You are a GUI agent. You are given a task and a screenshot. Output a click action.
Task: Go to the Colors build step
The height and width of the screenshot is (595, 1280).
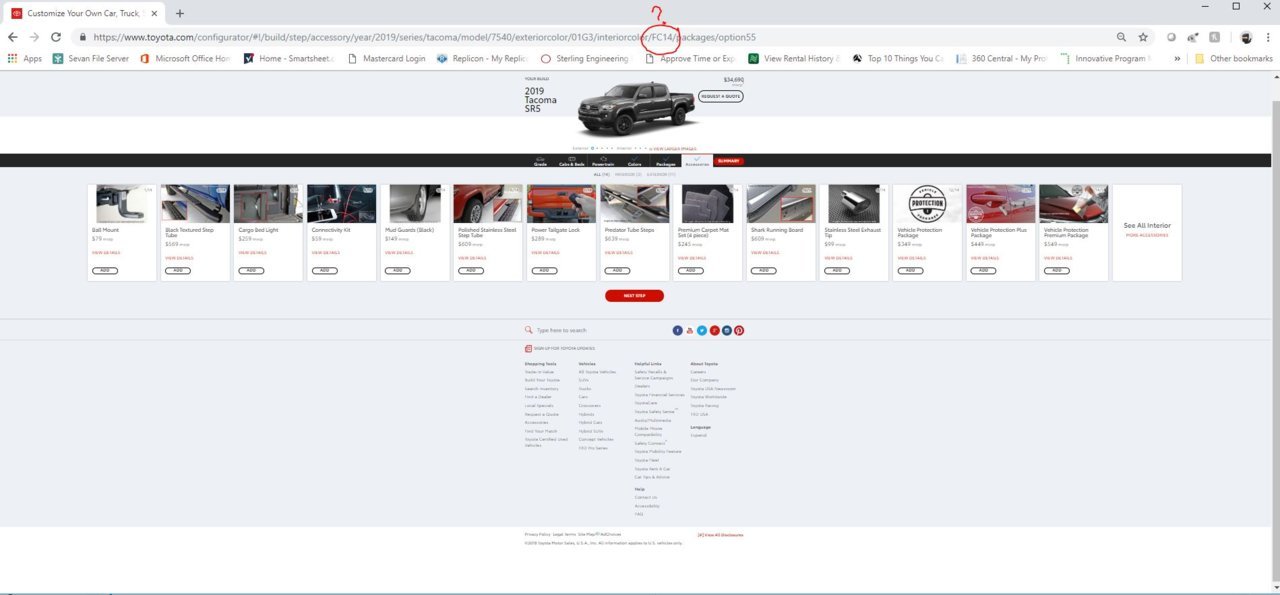click(634, 161)
